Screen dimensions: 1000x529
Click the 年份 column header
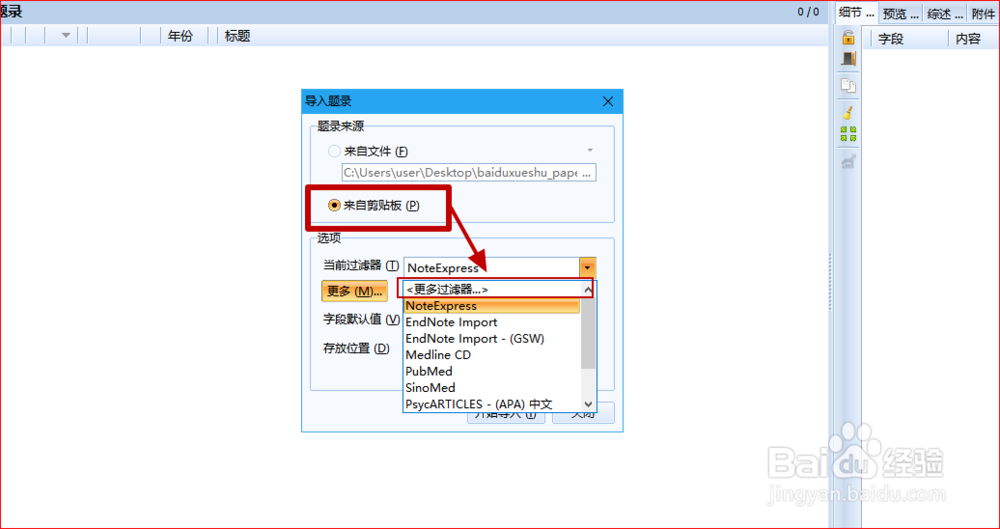[x=180, y=36]
